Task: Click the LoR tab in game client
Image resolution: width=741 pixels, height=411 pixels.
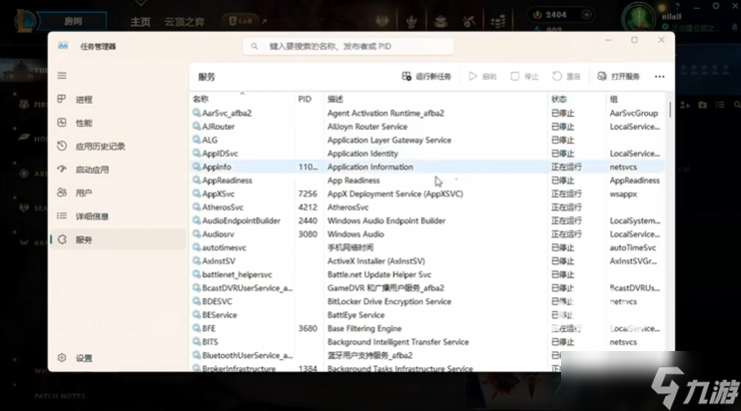Action: (241, 21)
